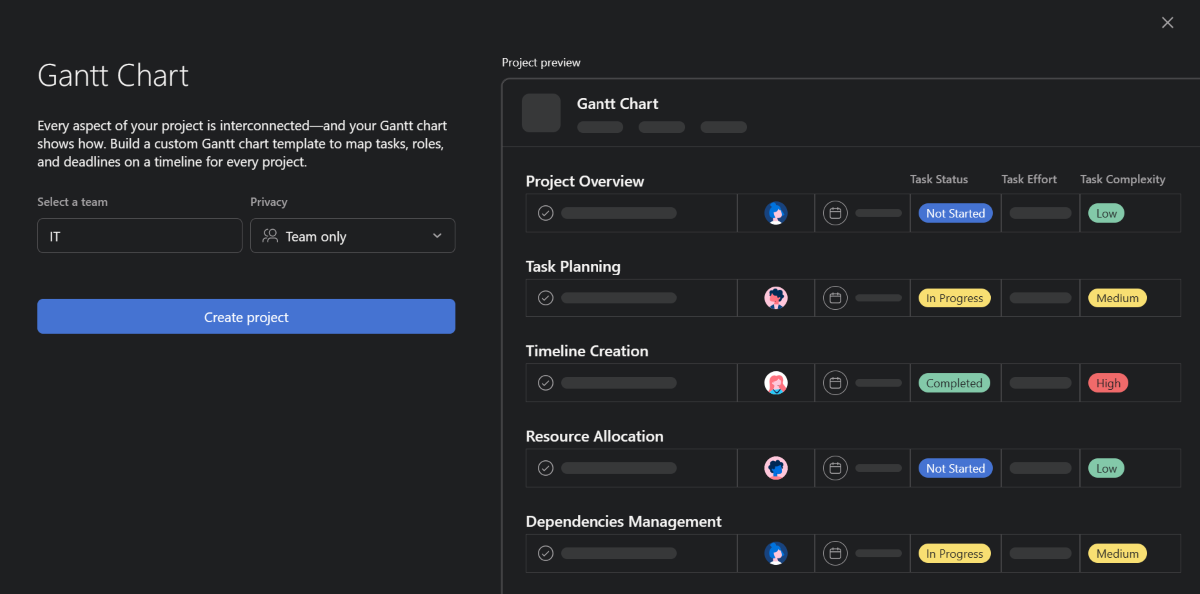The height and width of the screenshot is (594, 1200).
Task: Click the Select a team field containing IT
Action: point(140,236)
